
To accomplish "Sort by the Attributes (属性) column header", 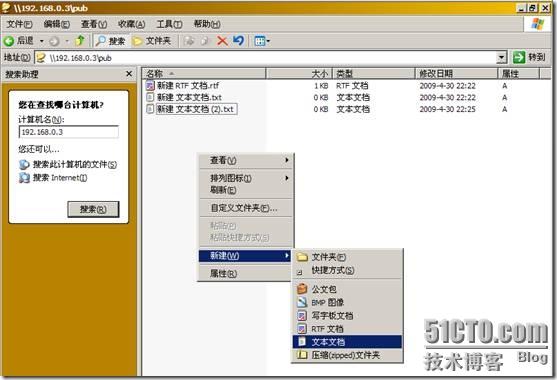I will [x=519, y=74].
